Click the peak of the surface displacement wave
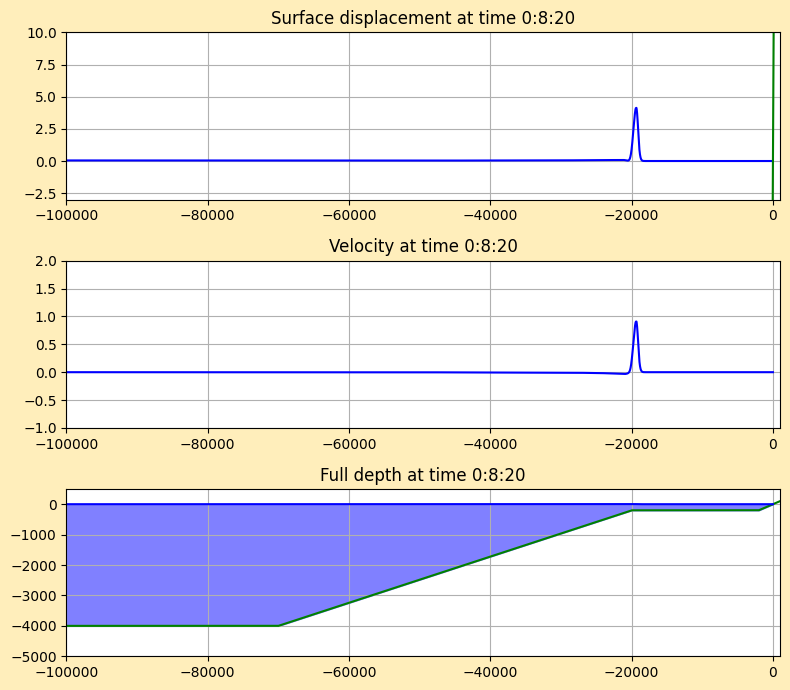Image resolution: width=790 pixels, height=690 pixels. click(636, 109)
